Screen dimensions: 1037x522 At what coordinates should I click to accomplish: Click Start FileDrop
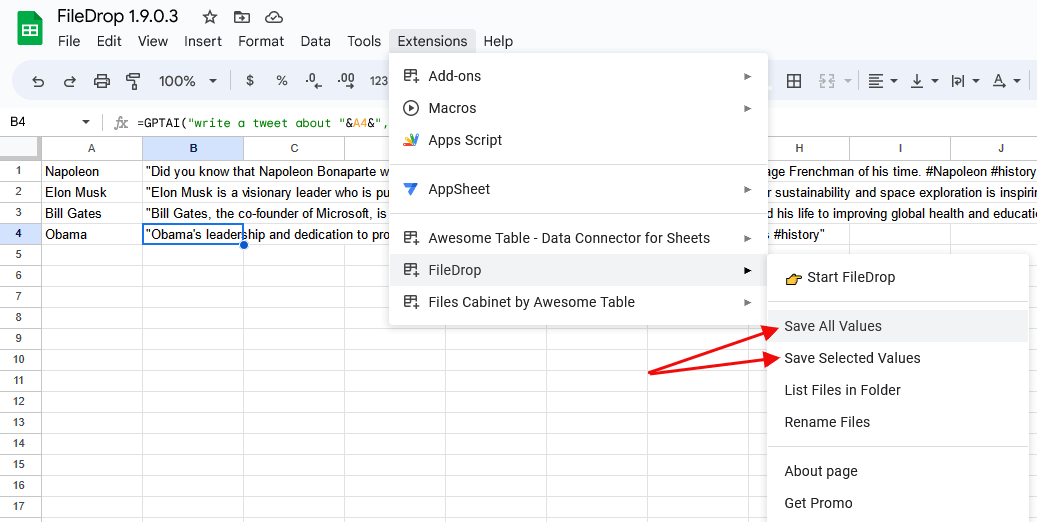tap(898, 277)
